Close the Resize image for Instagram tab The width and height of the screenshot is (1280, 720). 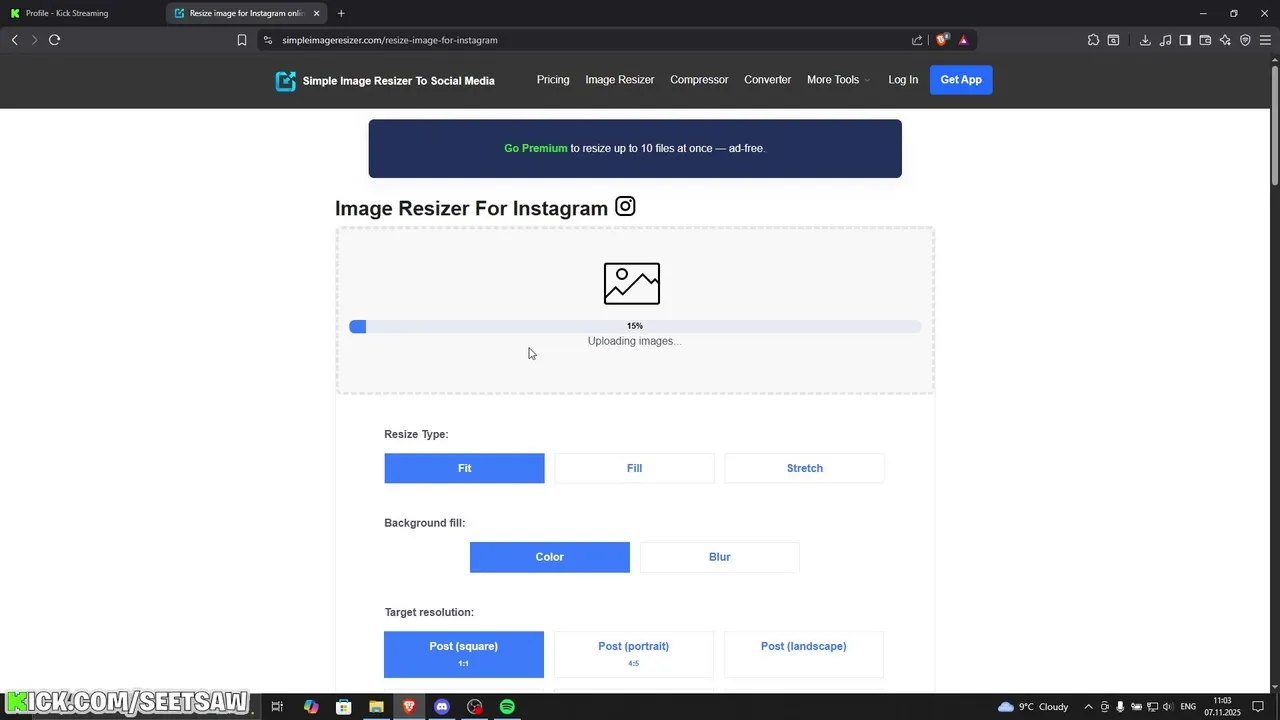(x=317, y=13)
